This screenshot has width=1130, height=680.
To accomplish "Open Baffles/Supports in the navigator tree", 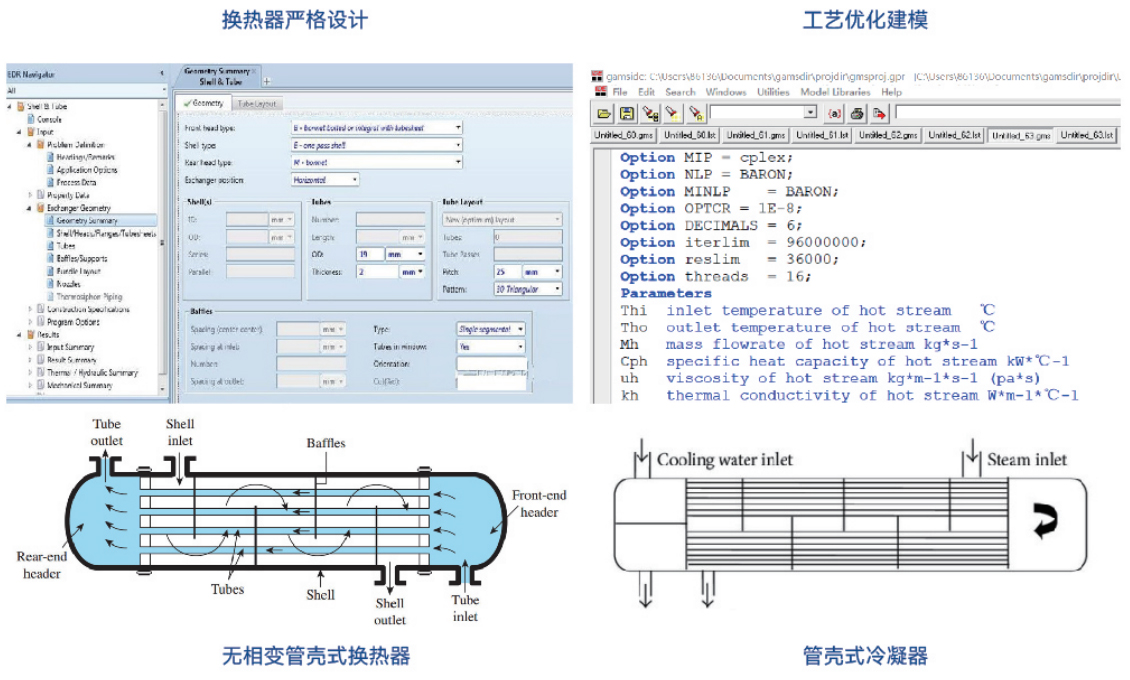I will (81, 258).
